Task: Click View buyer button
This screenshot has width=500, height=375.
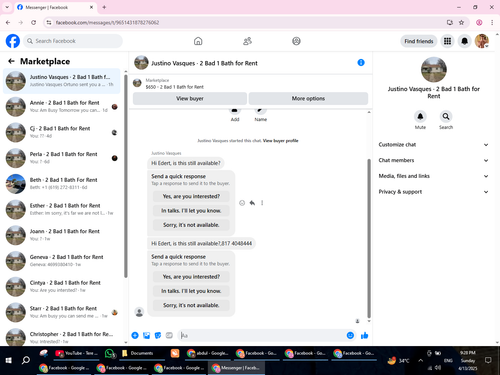Action: point(190,98)
